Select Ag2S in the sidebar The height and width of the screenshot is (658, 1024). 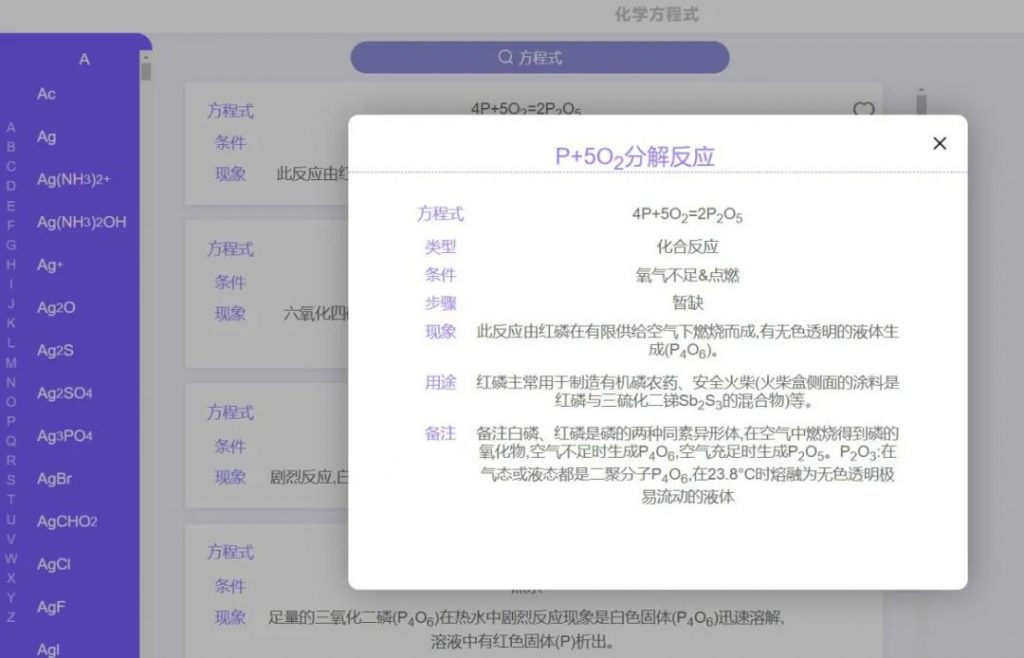(x=56, y=351)
